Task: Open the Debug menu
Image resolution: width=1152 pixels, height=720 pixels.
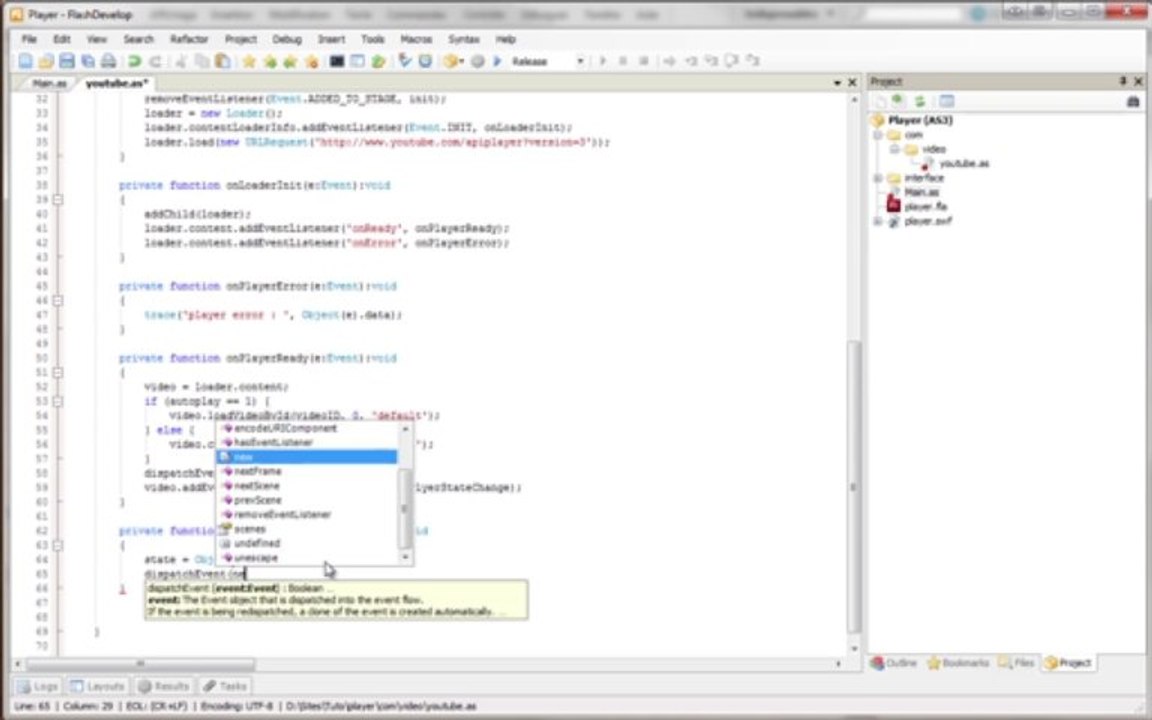Action: (287, 39)
